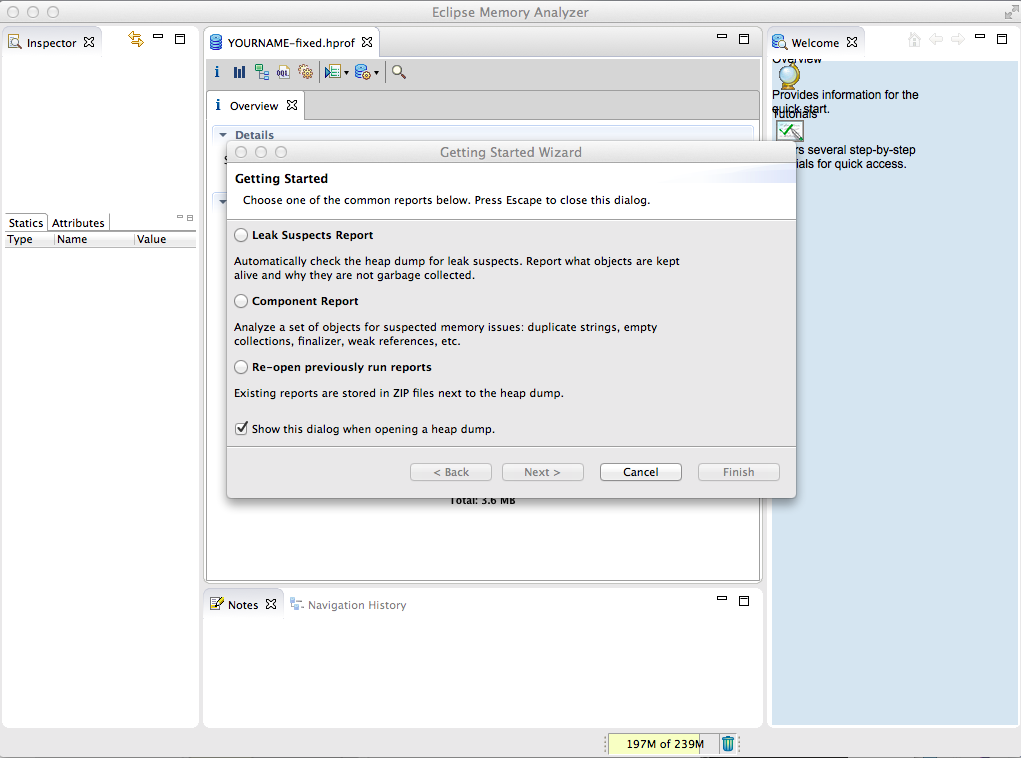
Task: Click the Cancel button in wizard
Action: [x=641, y=472]
